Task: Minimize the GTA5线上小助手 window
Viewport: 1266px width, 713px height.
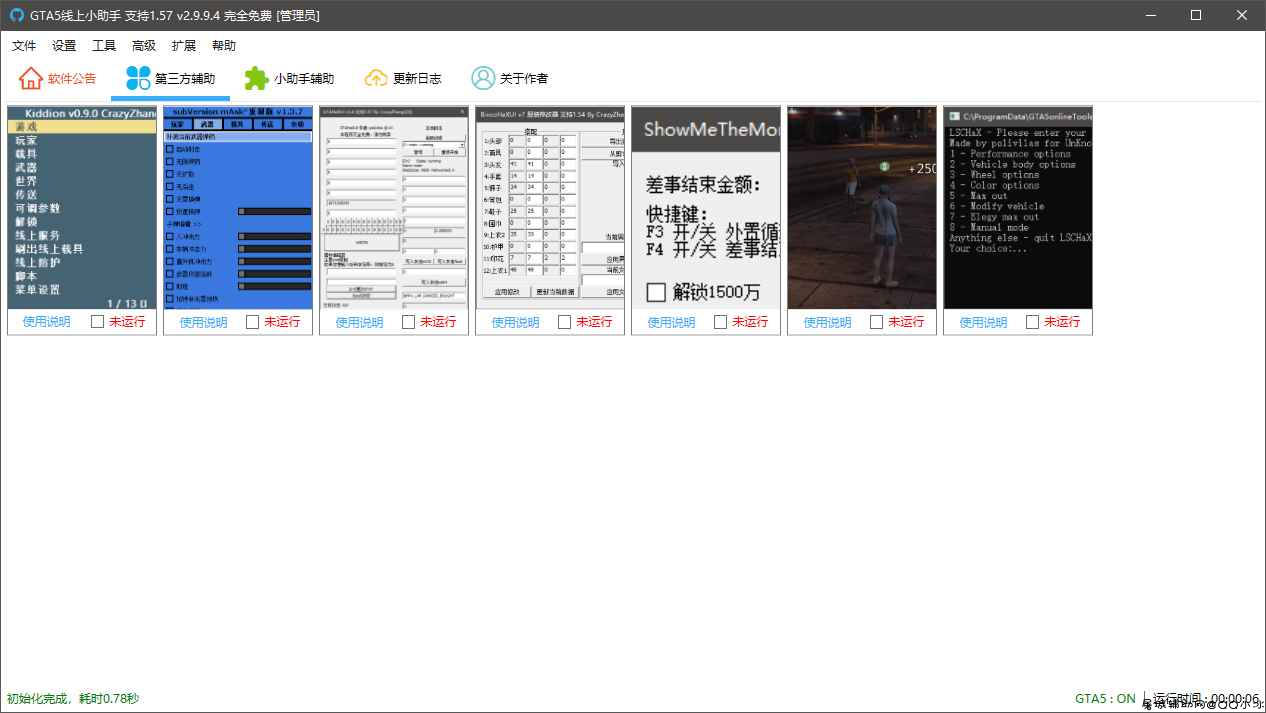Action: (1150, 15)
